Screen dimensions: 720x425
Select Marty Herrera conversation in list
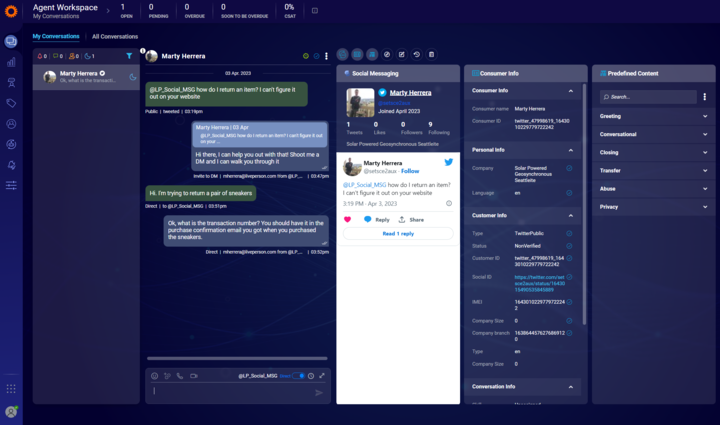coord(86,77)
